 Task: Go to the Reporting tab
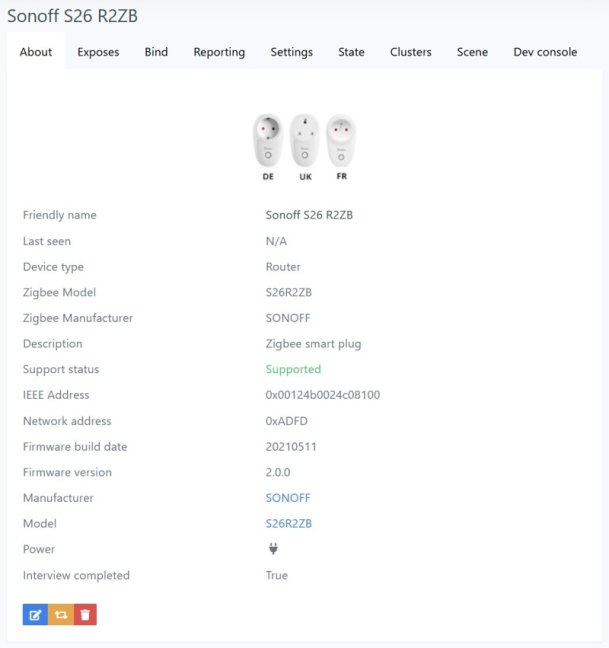[219, 52]
